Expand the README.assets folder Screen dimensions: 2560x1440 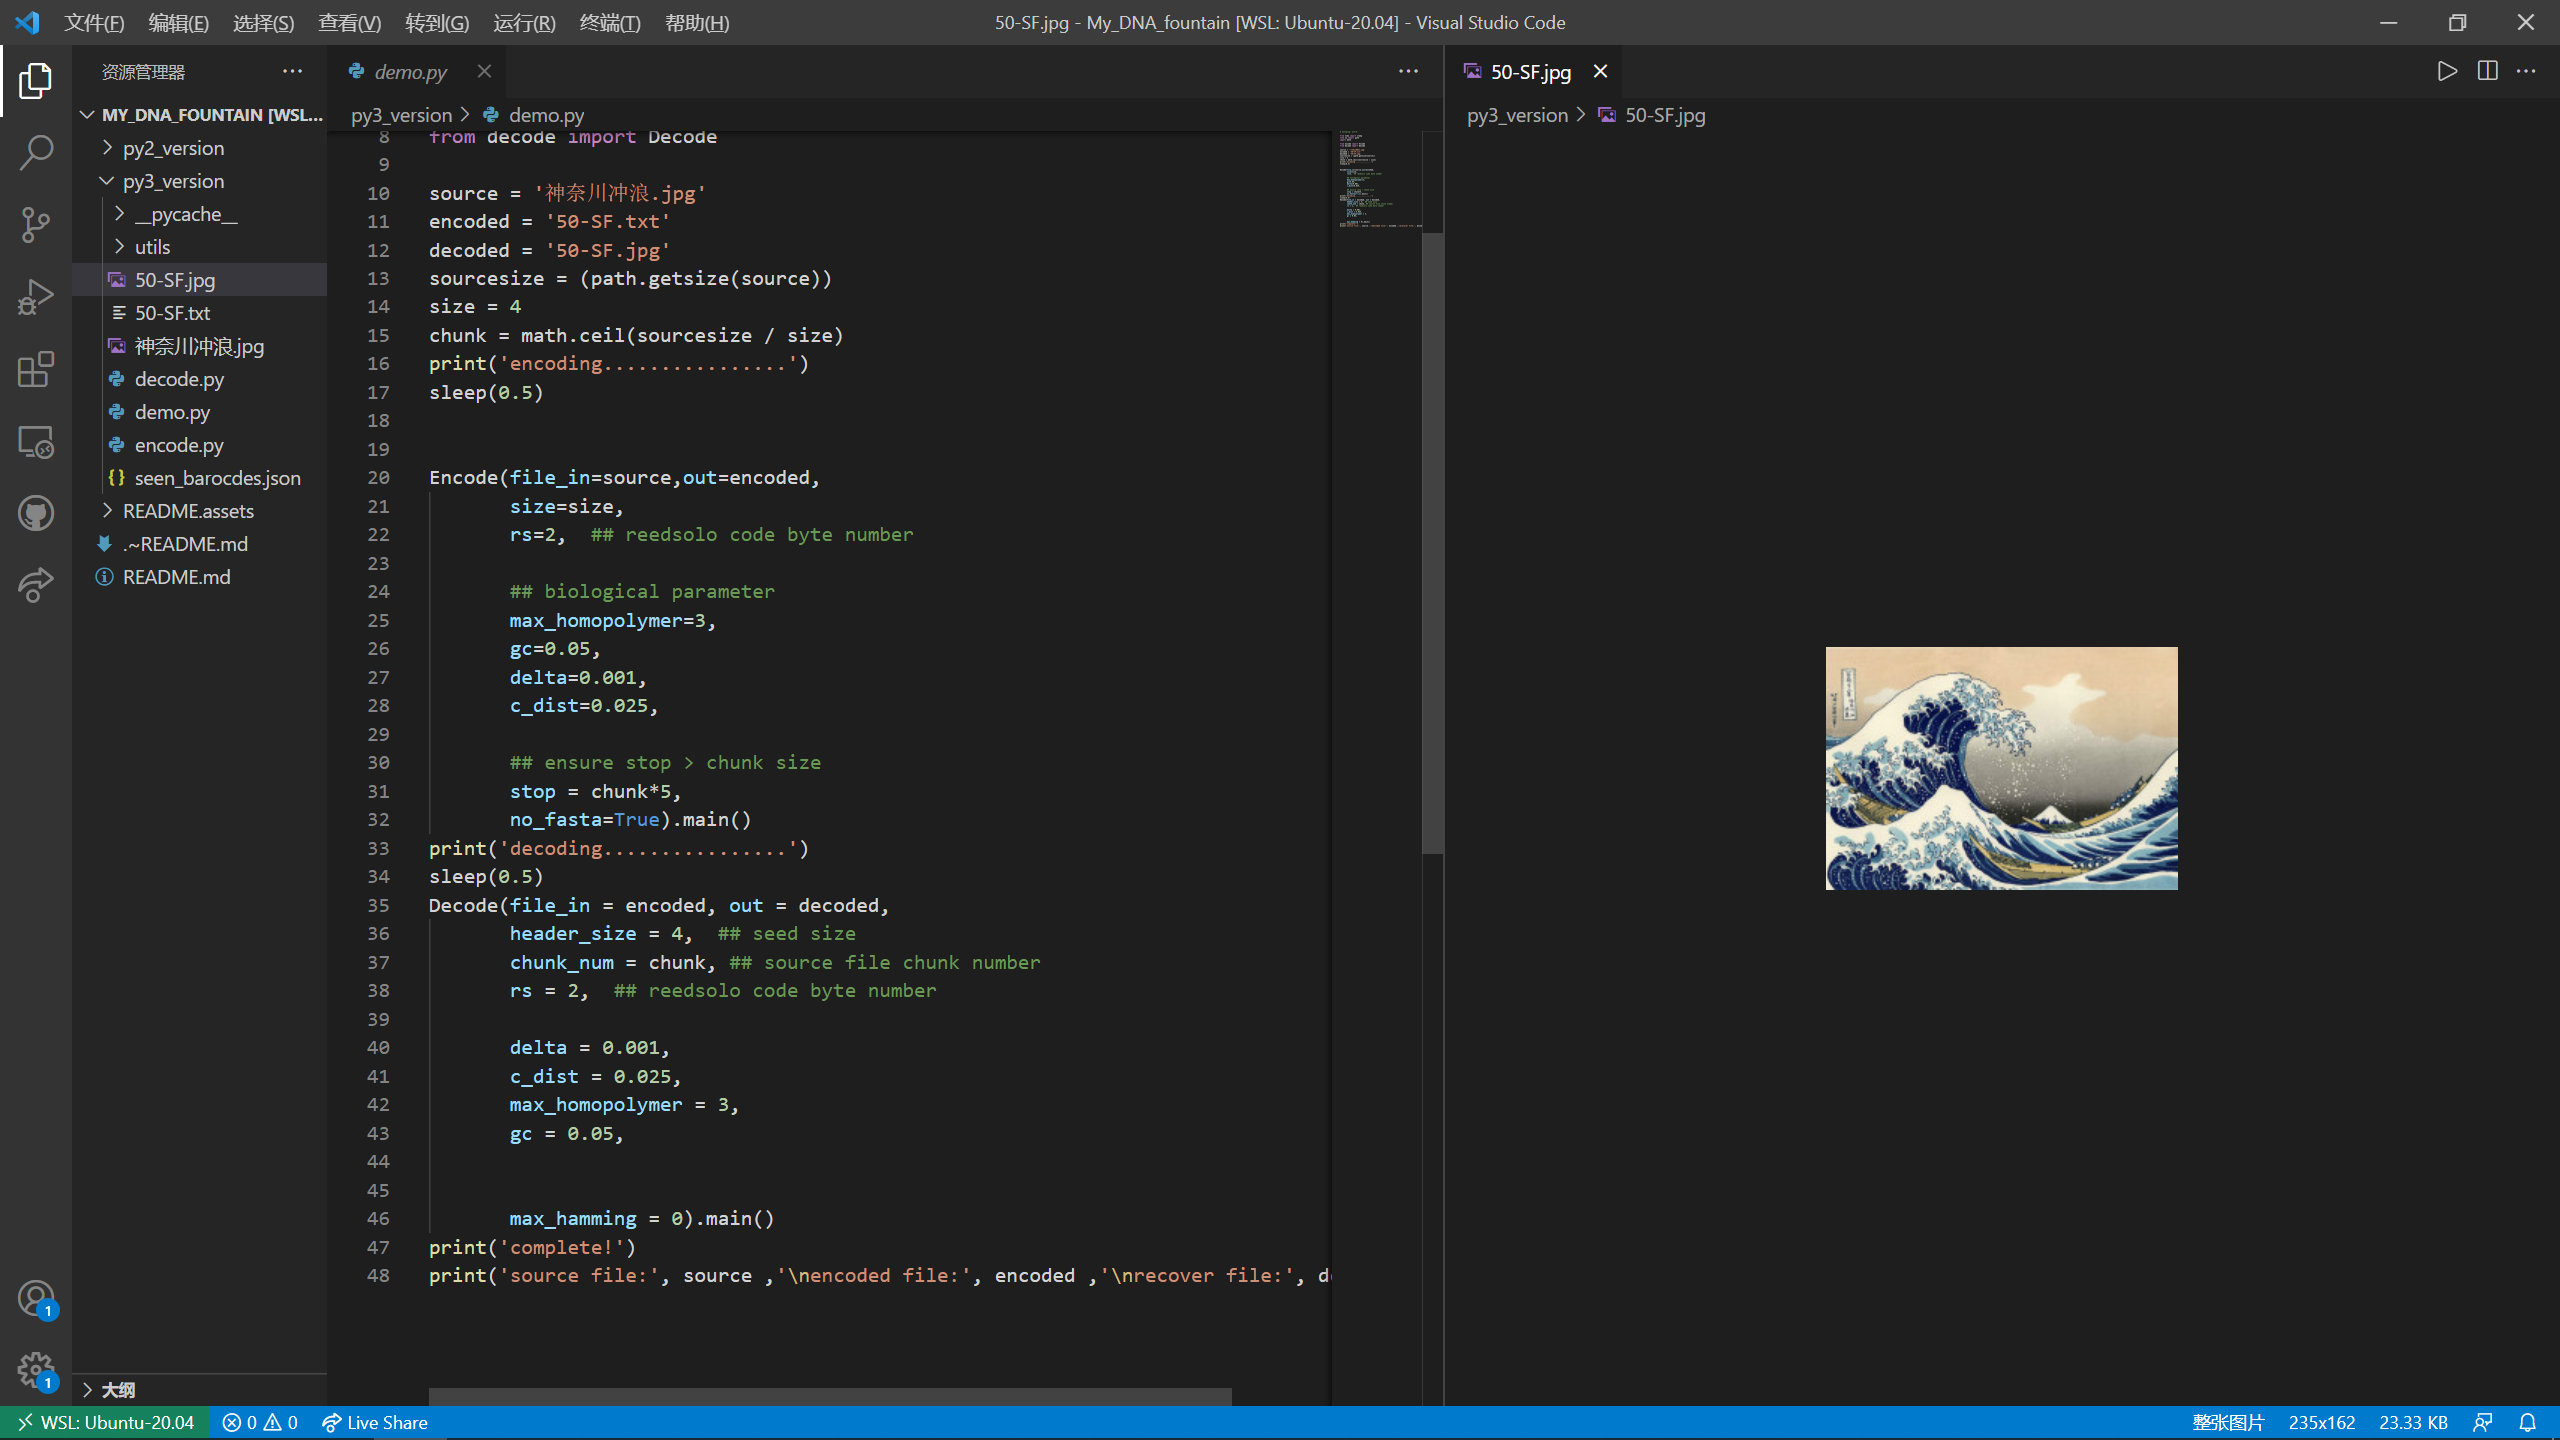coord(188,511)
